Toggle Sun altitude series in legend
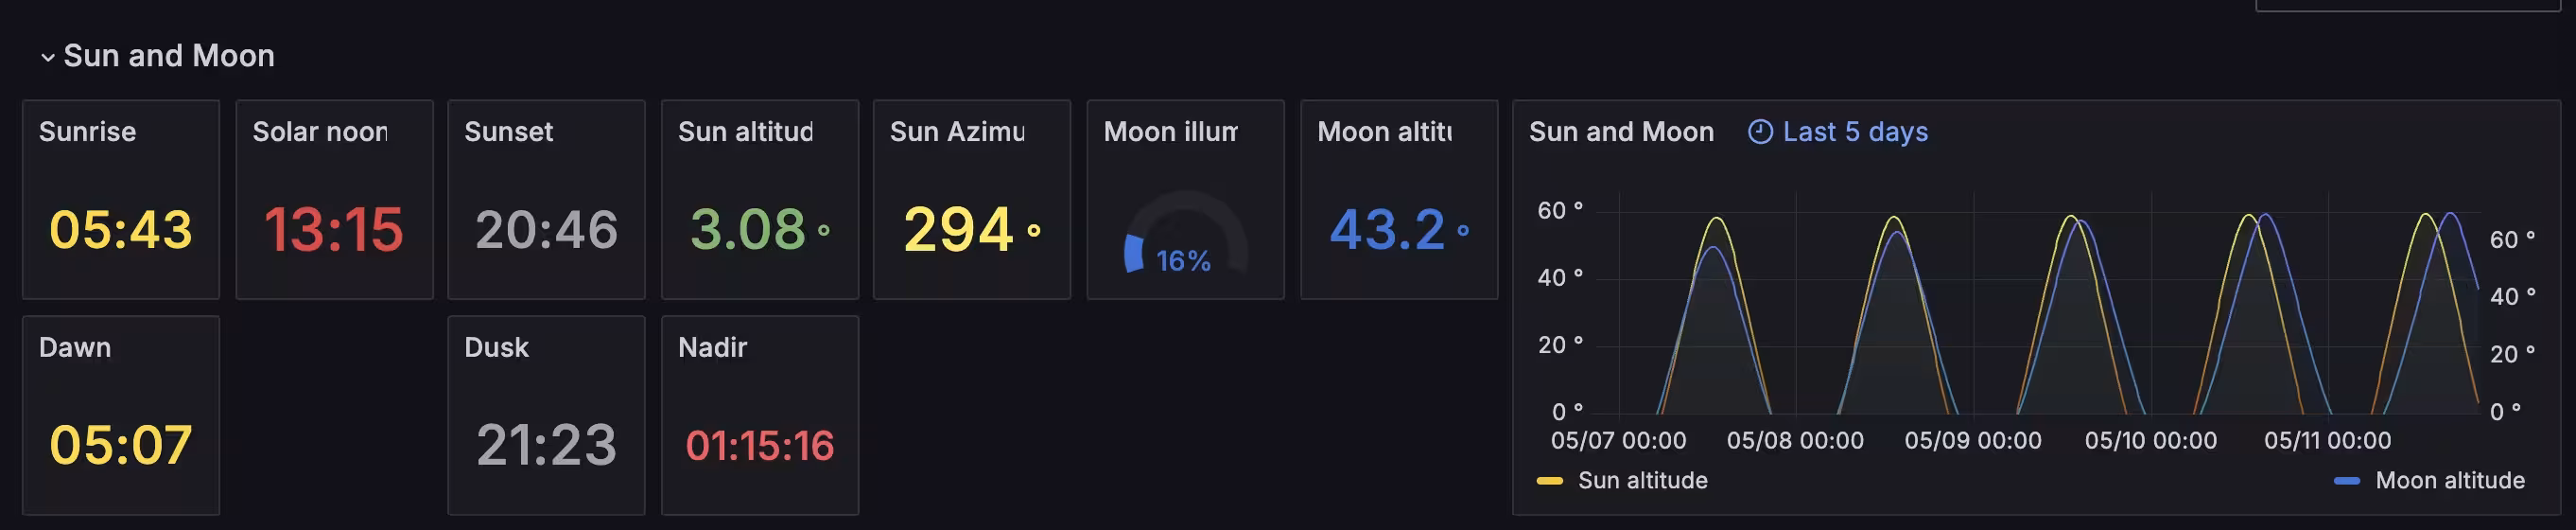The height and width of the screenshot is (530, 2576). click(x=1642, y=481)
